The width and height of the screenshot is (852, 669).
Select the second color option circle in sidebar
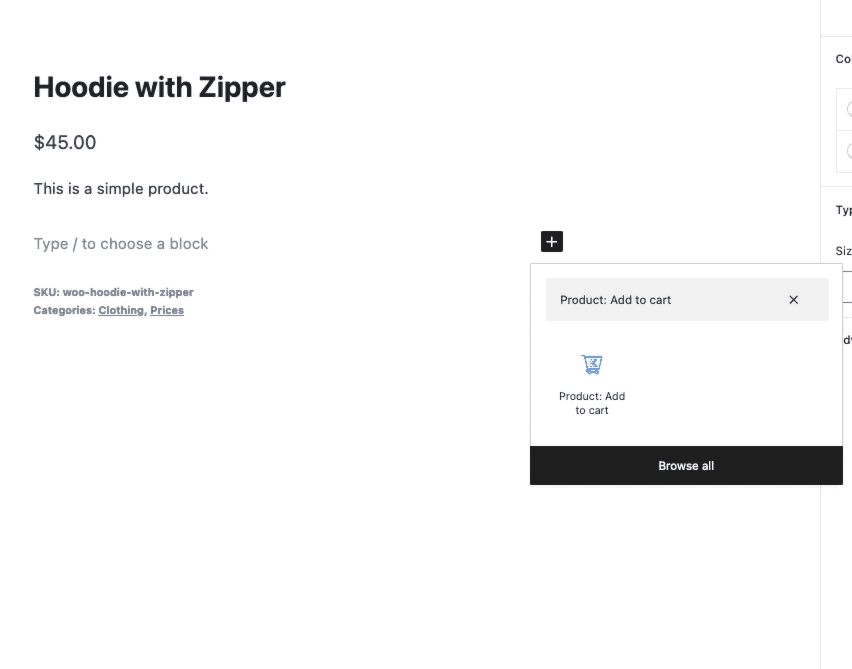849,151
